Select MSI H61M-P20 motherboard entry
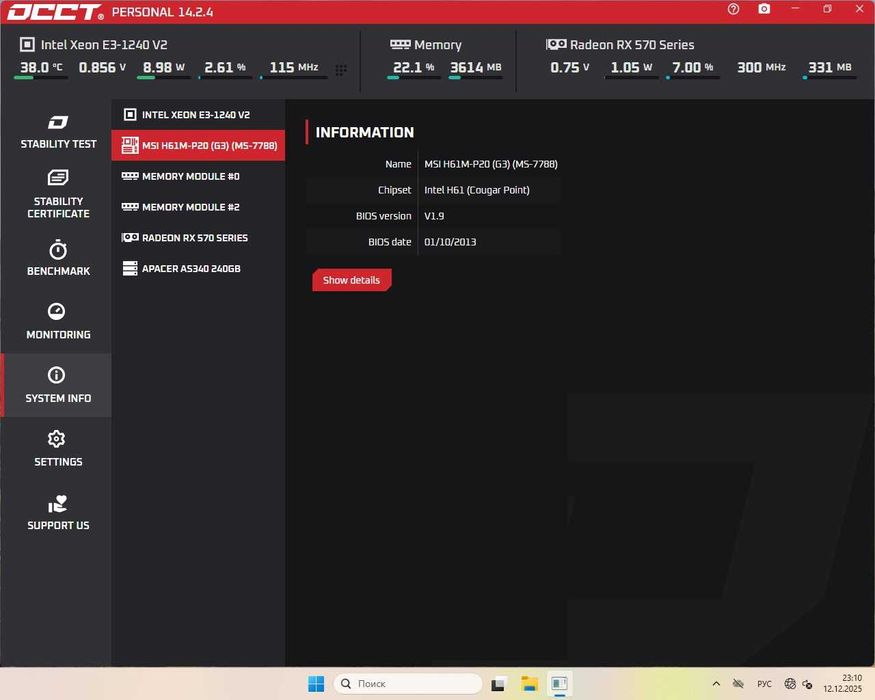875x700 pixels. coord(198,145)
